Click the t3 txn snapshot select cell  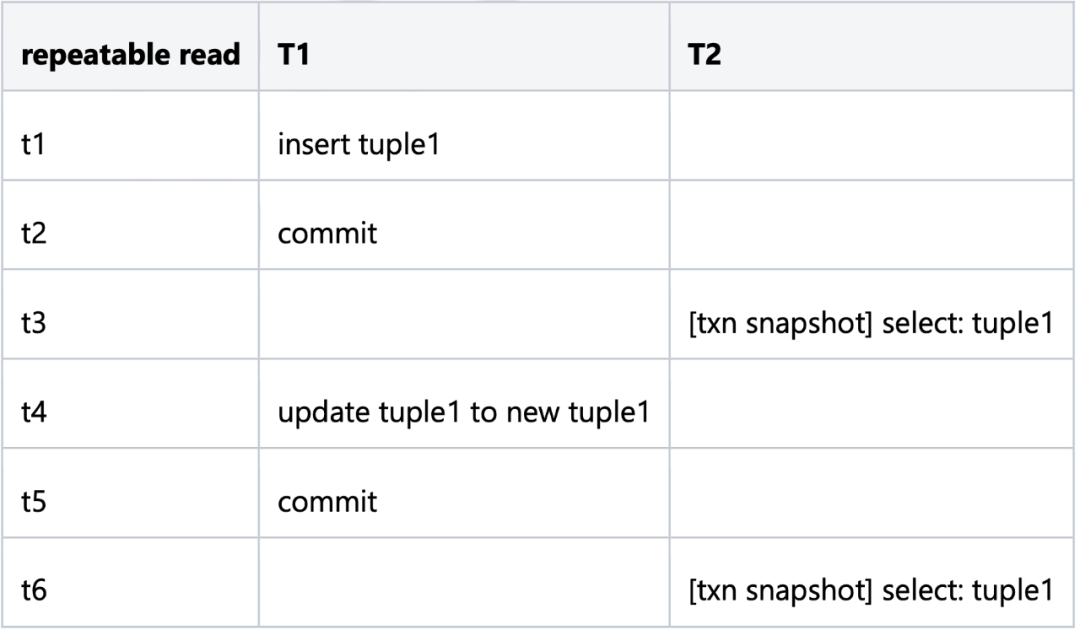click(x=870, y=323)
